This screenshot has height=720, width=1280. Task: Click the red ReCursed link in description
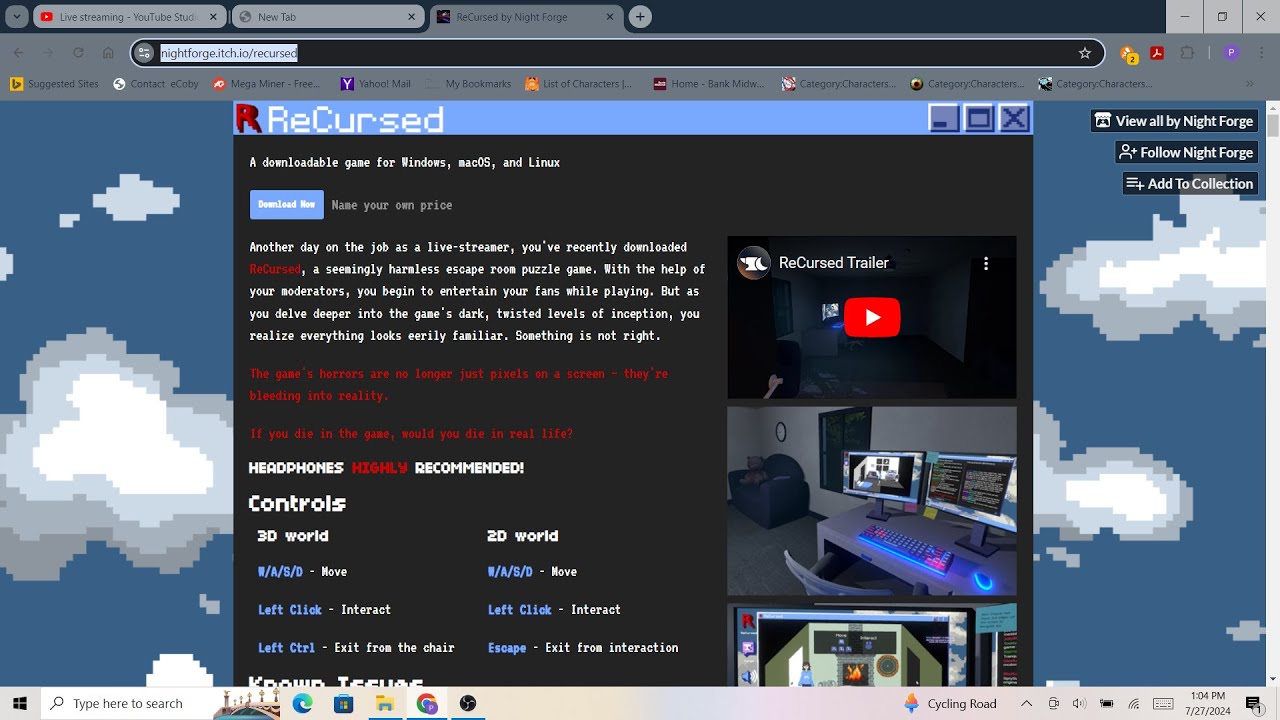[275, 269]
